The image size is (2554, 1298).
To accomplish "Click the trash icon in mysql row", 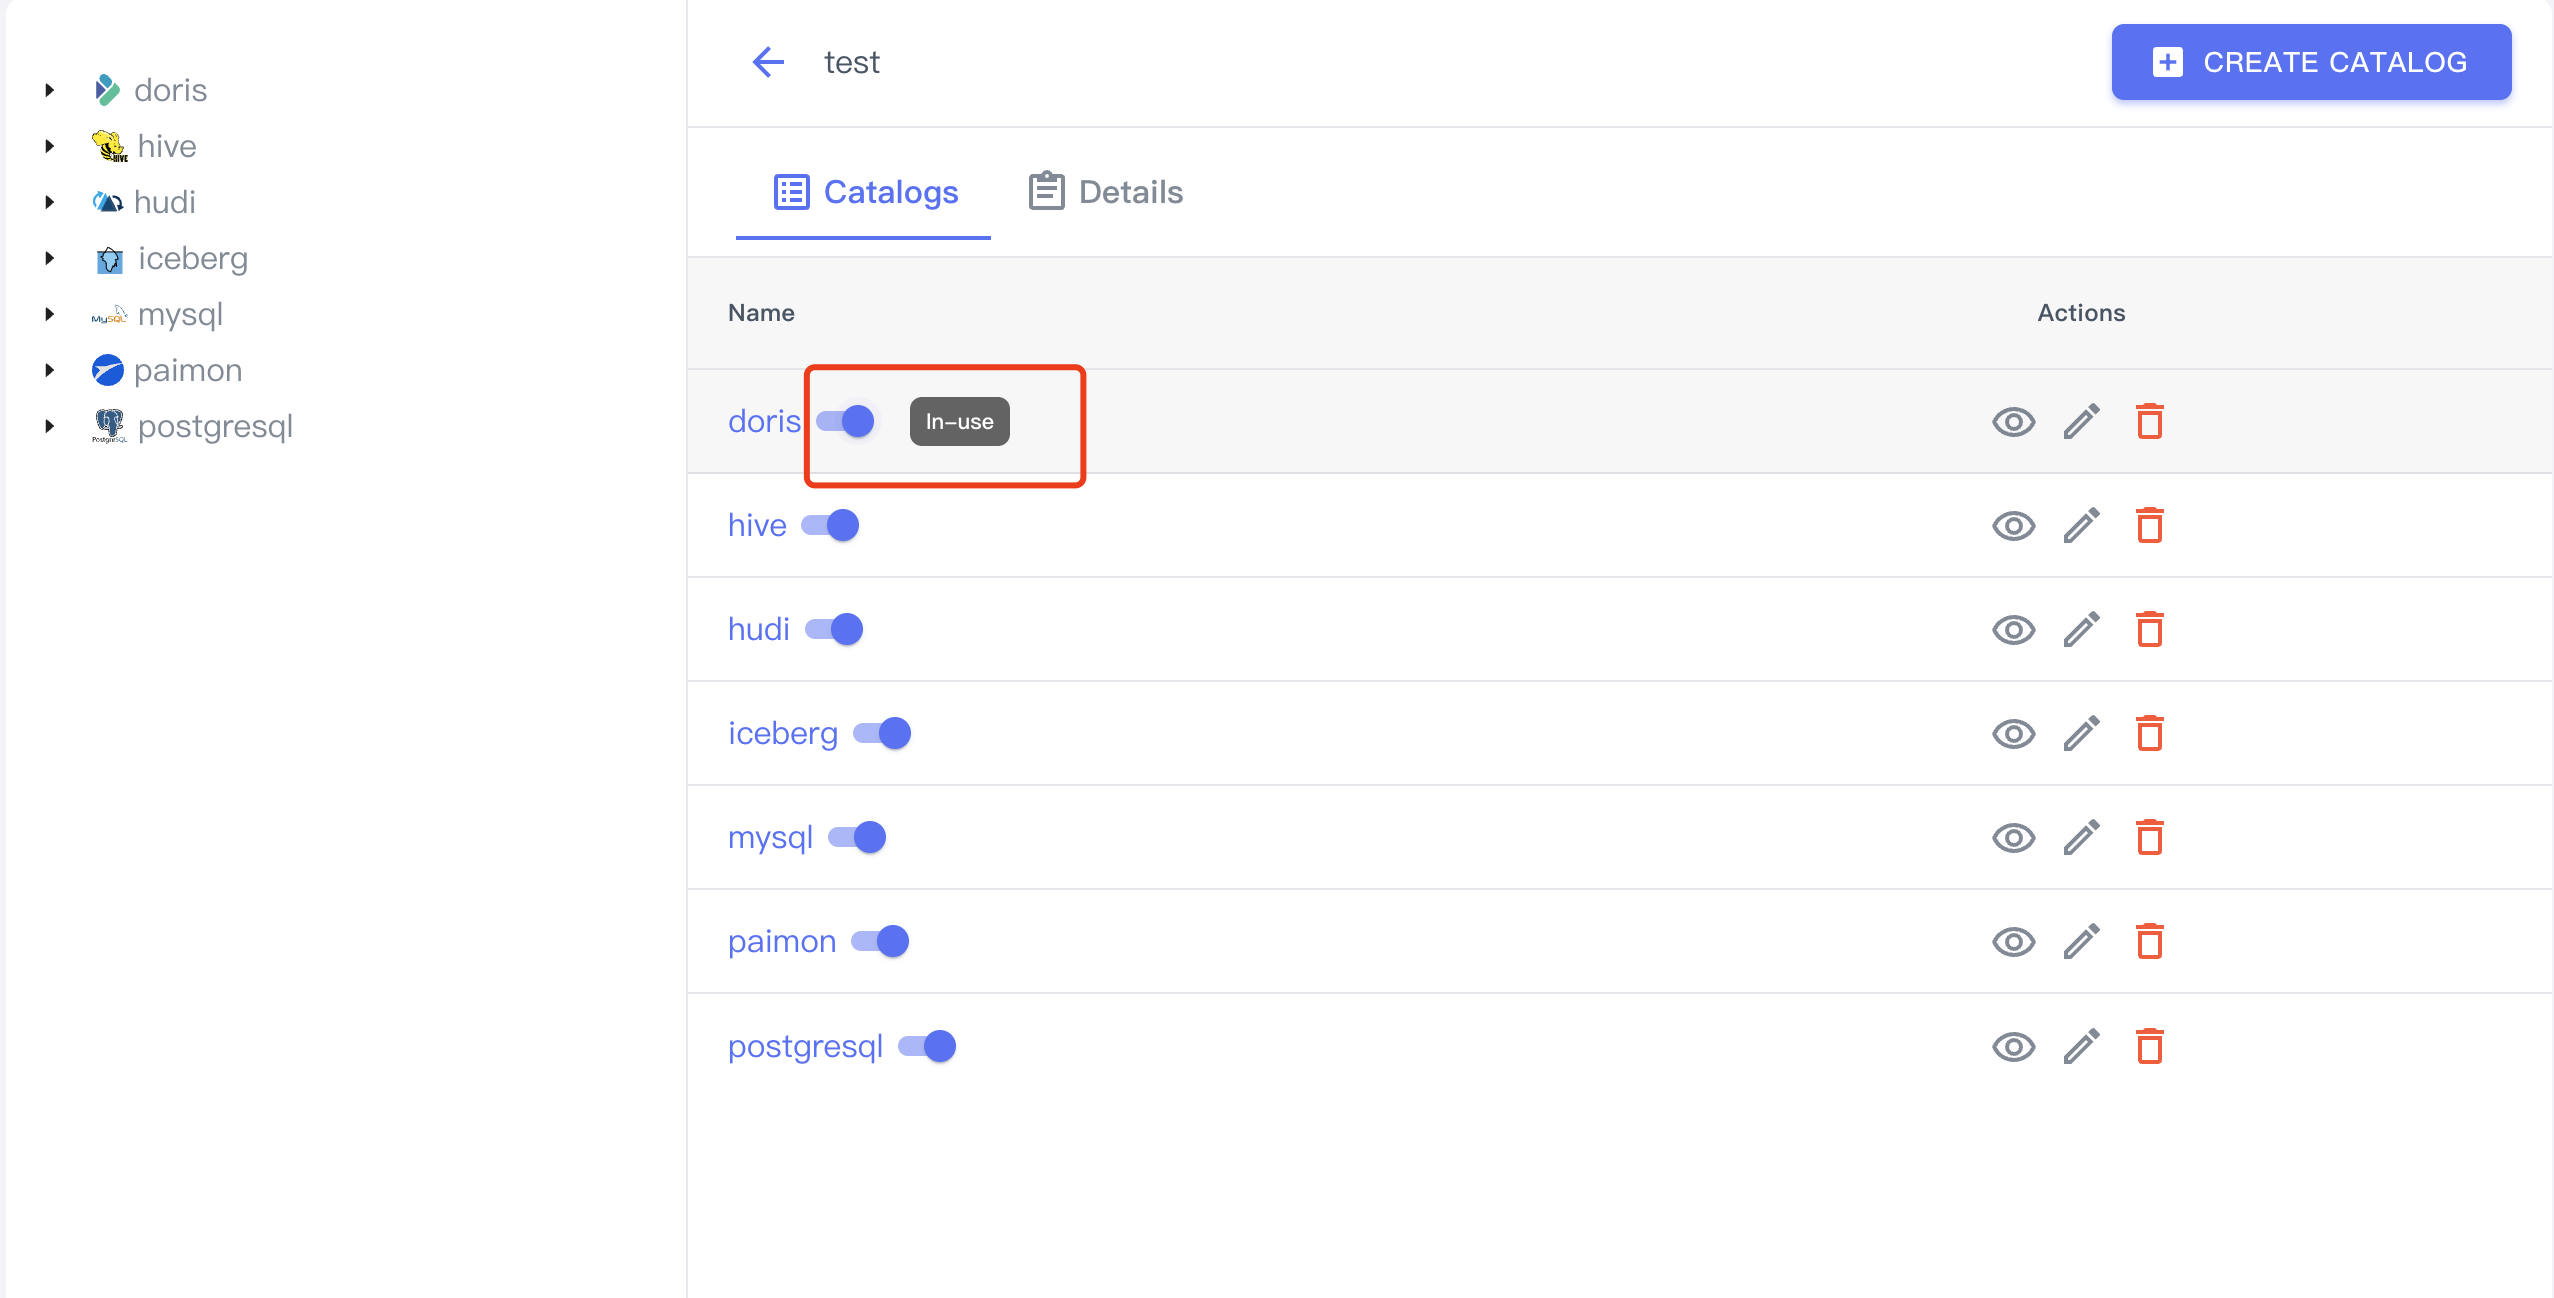I will [2149, 838].
